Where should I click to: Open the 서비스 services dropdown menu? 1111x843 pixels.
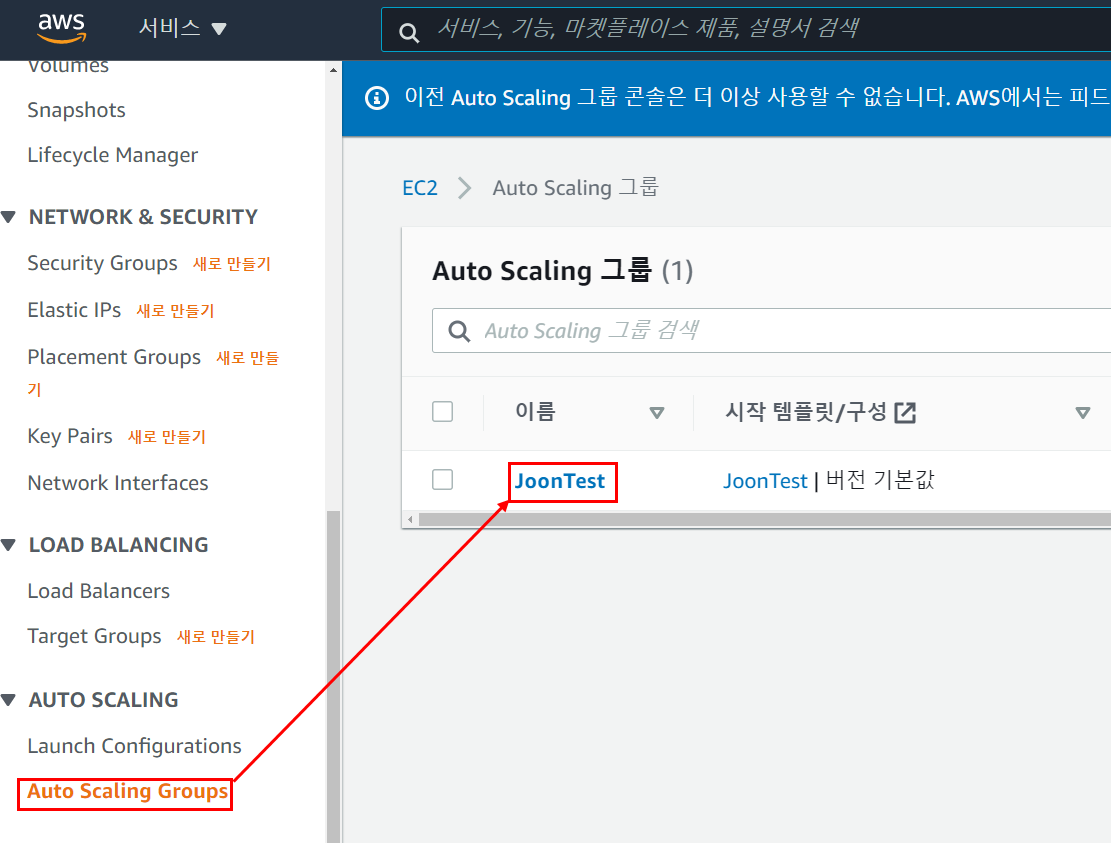click(x=183, y=28)
